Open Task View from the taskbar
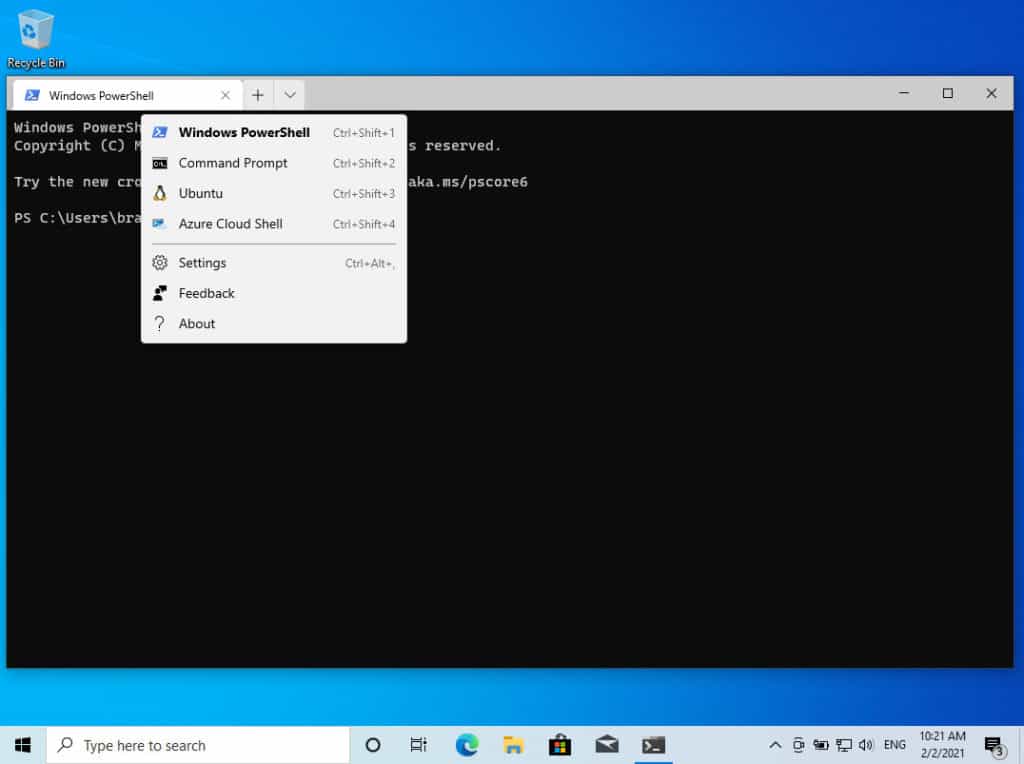Viewport: 1024px width, 764px height. 419,744
